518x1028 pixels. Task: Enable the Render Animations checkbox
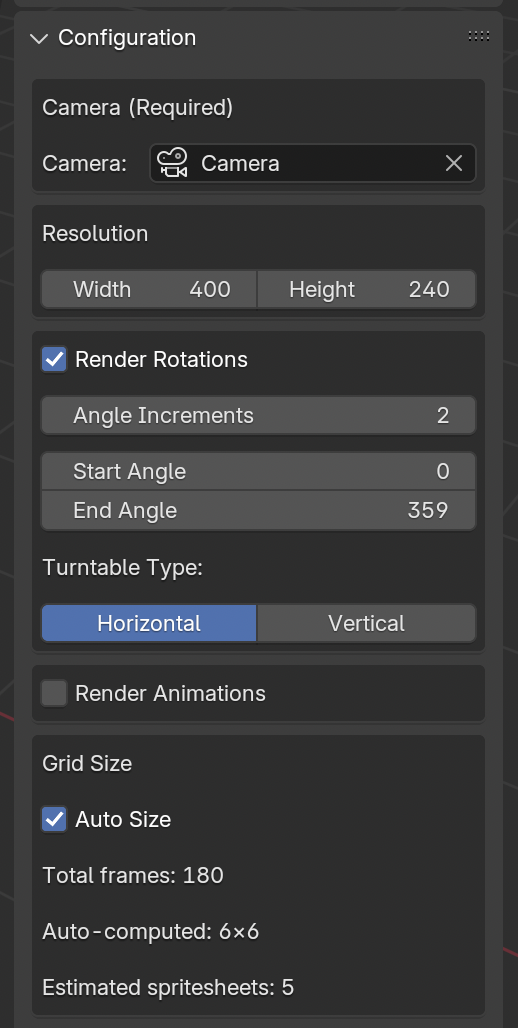54,693
